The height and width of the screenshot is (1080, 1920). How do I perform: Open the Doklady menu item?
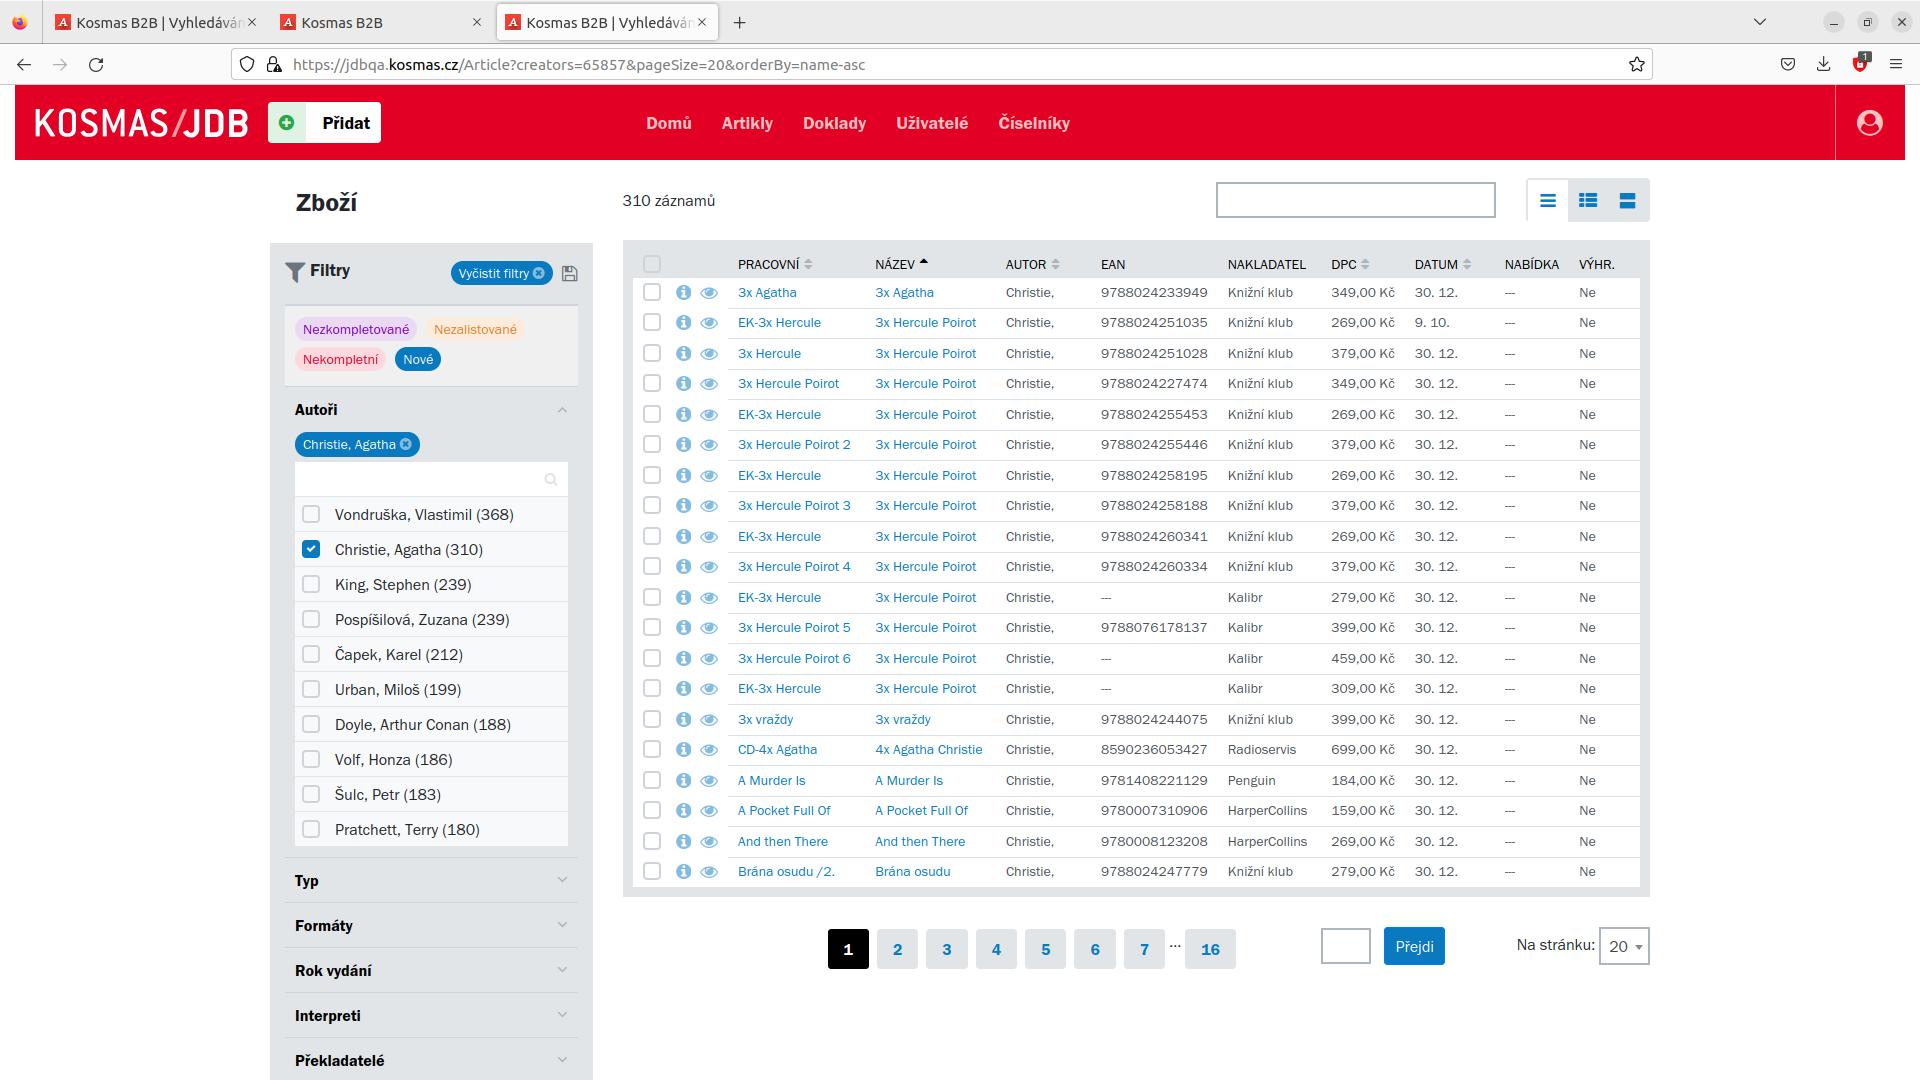[x=834, y=123]
